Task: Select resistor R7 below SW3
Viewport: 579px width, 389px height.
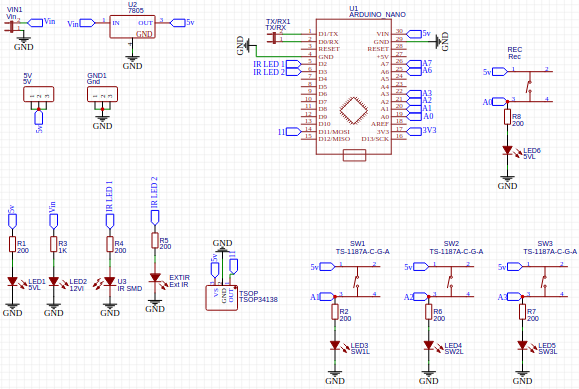Action: click(523, 312)
